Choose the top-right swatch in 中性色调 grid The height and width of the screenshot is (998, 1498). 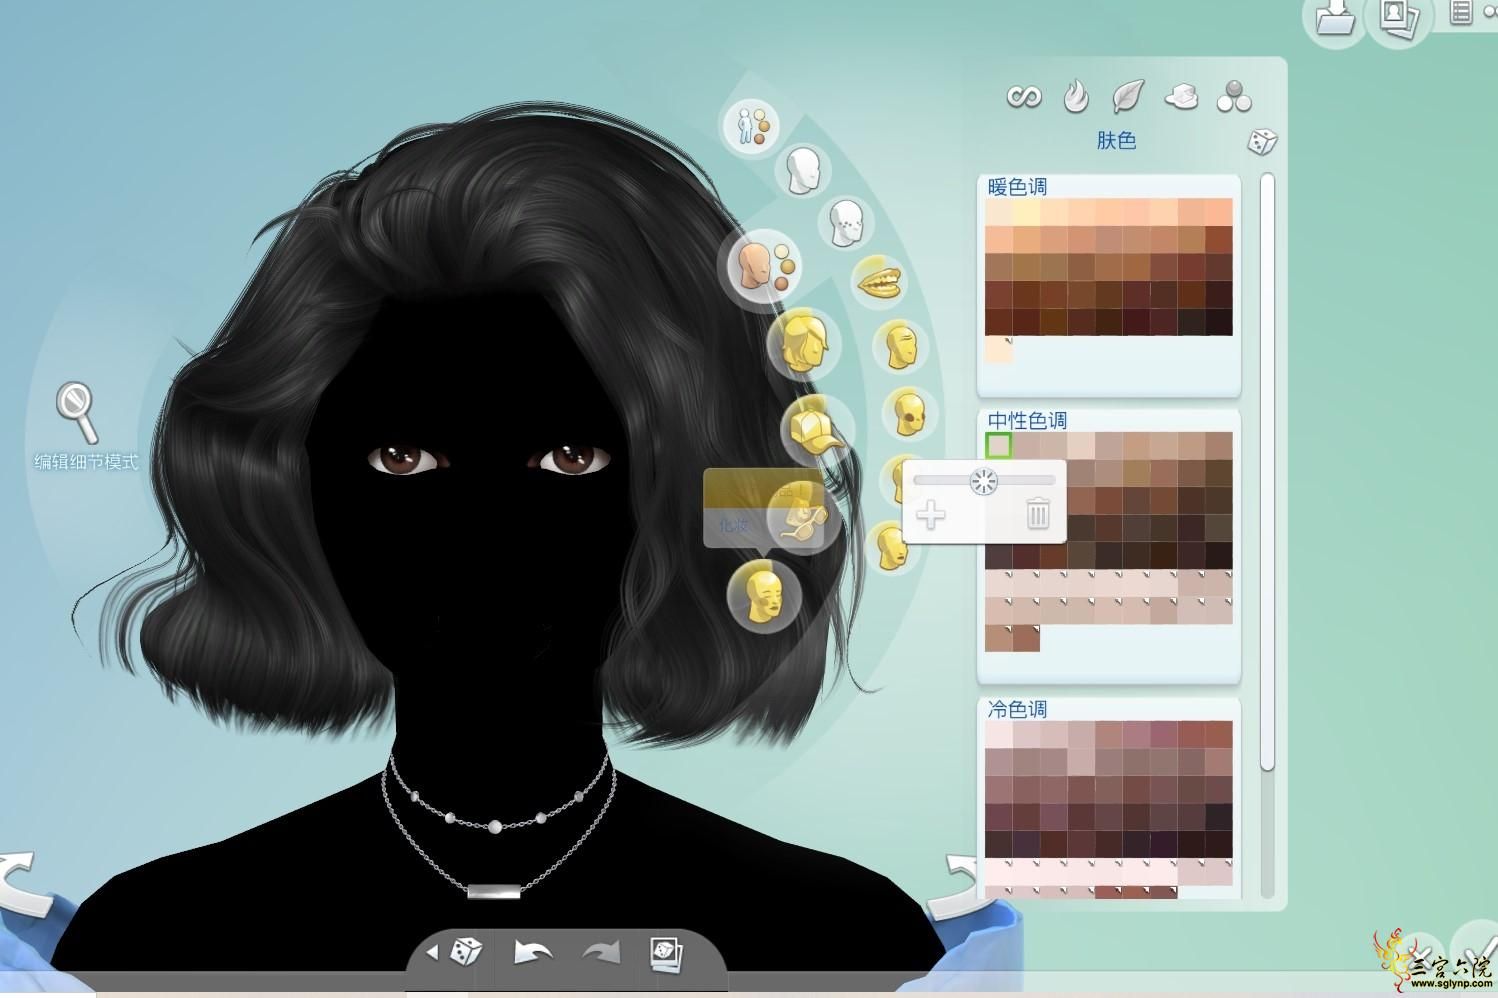coord(1219,445)
